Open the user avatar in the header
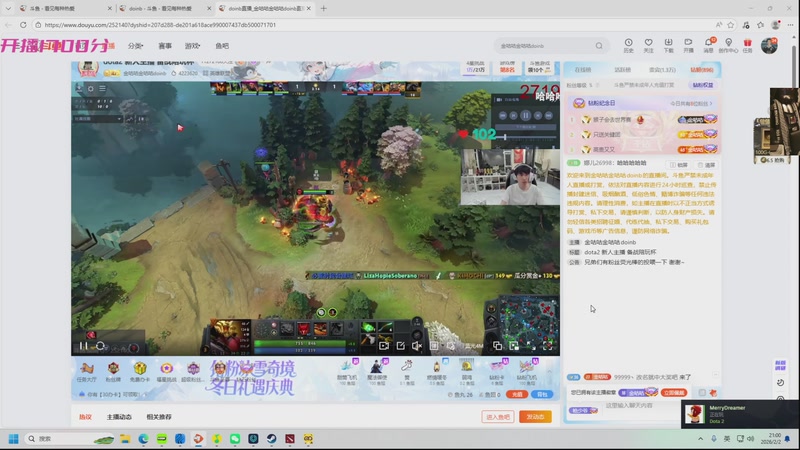Viewport: 800px width, 450px height. (769, 45)
